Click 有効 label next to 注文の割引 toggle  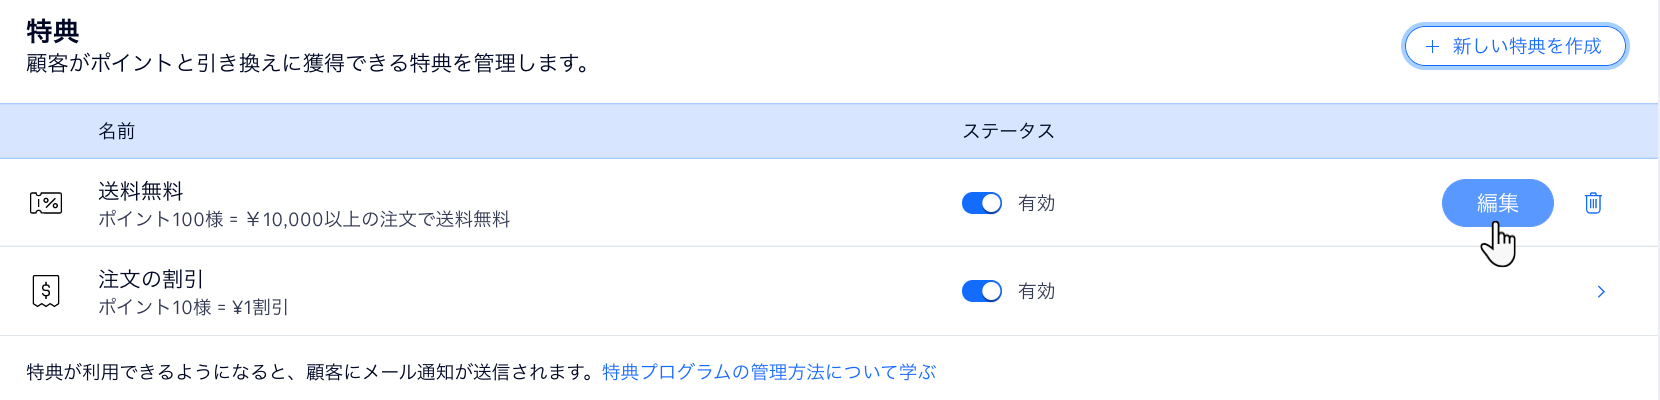(x=1036, y=291)
